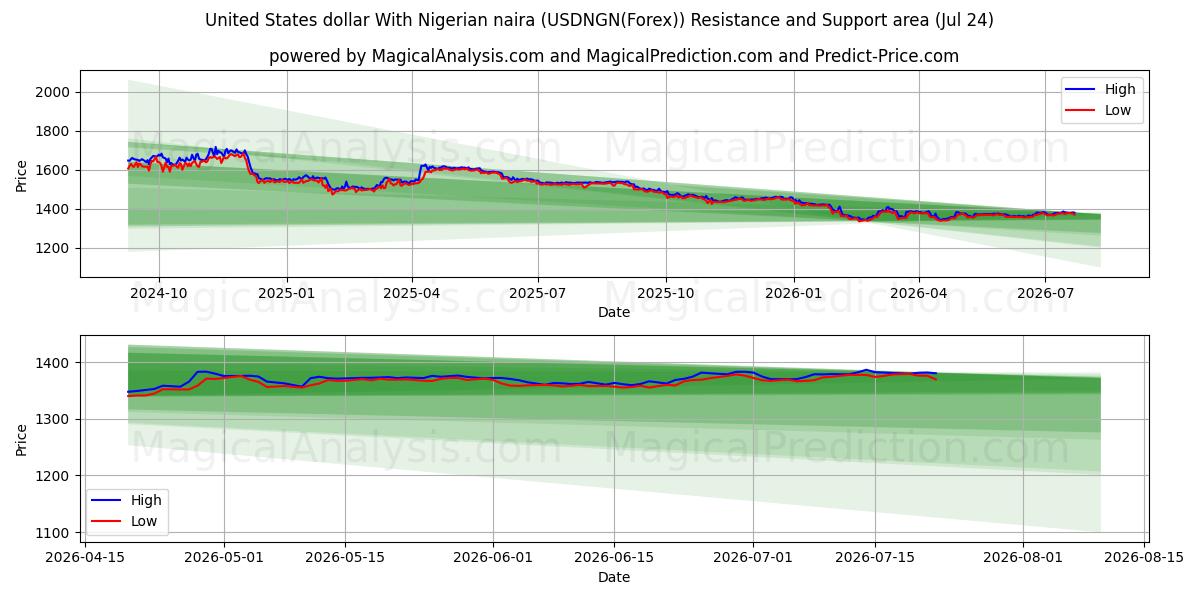
Task: Click the 1800 price tick on top chart
Action: click(x=54, y=131)
